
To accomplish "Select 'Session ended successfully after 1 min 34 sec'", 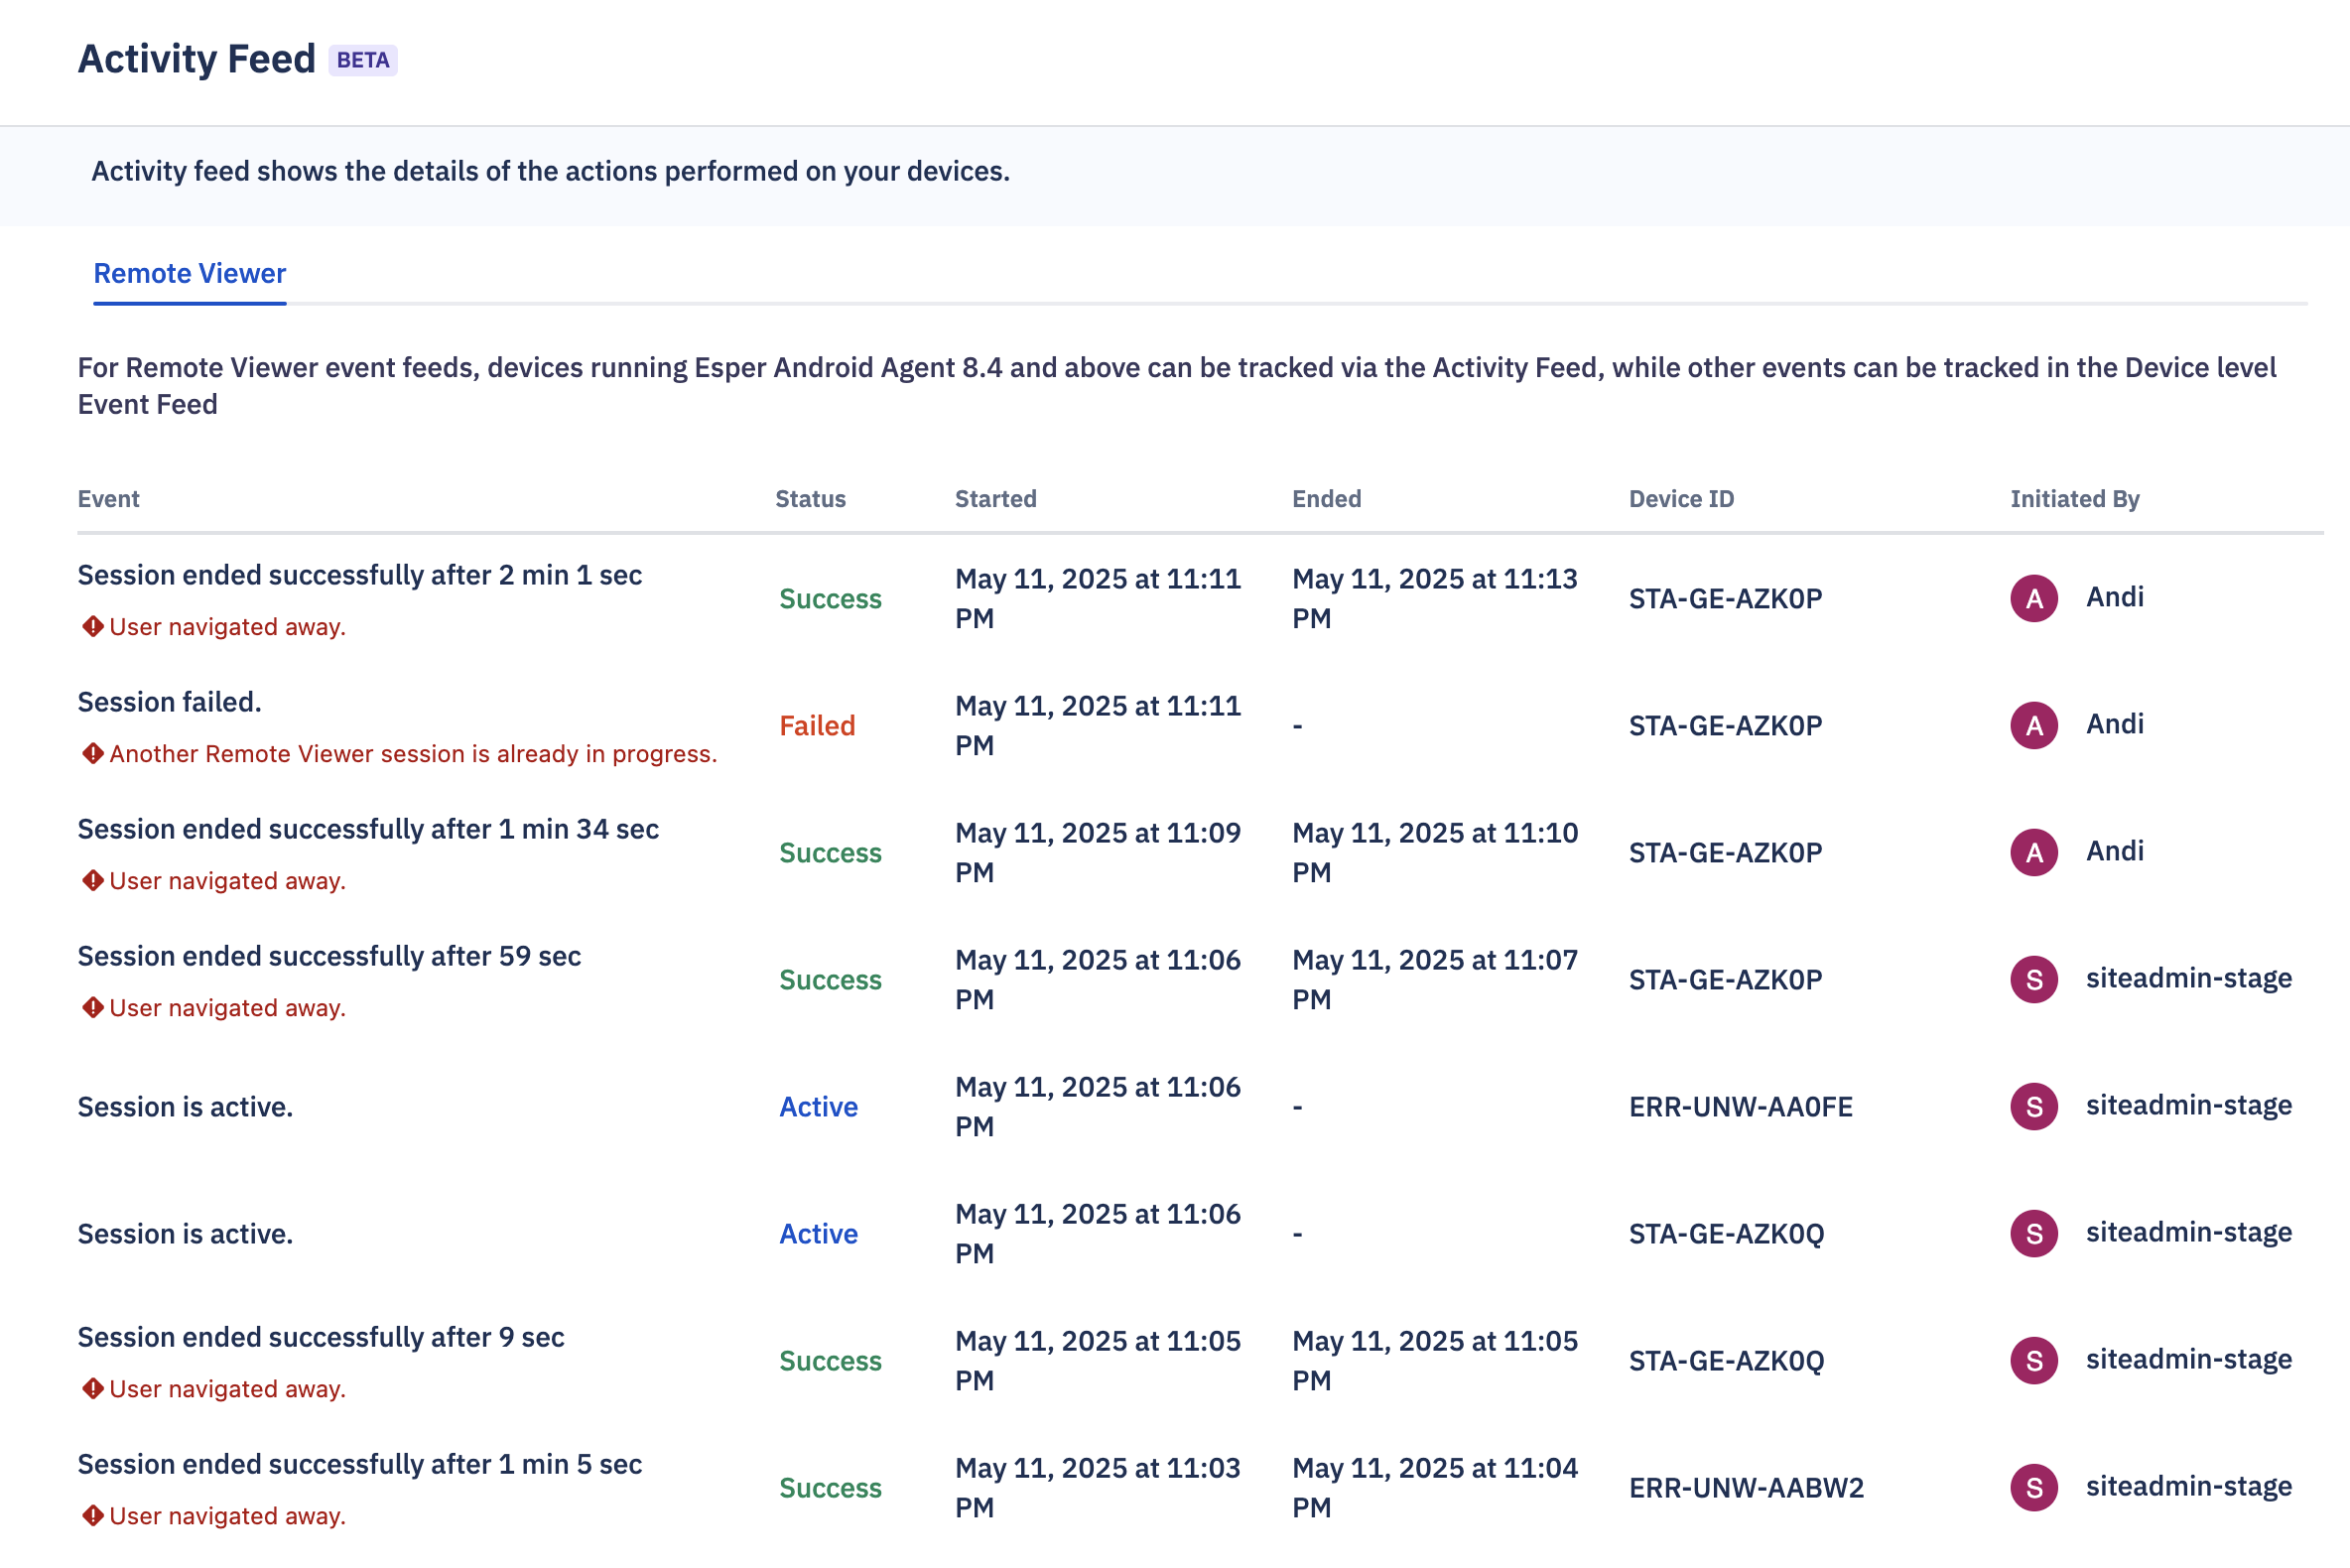I will pos(368,829).
